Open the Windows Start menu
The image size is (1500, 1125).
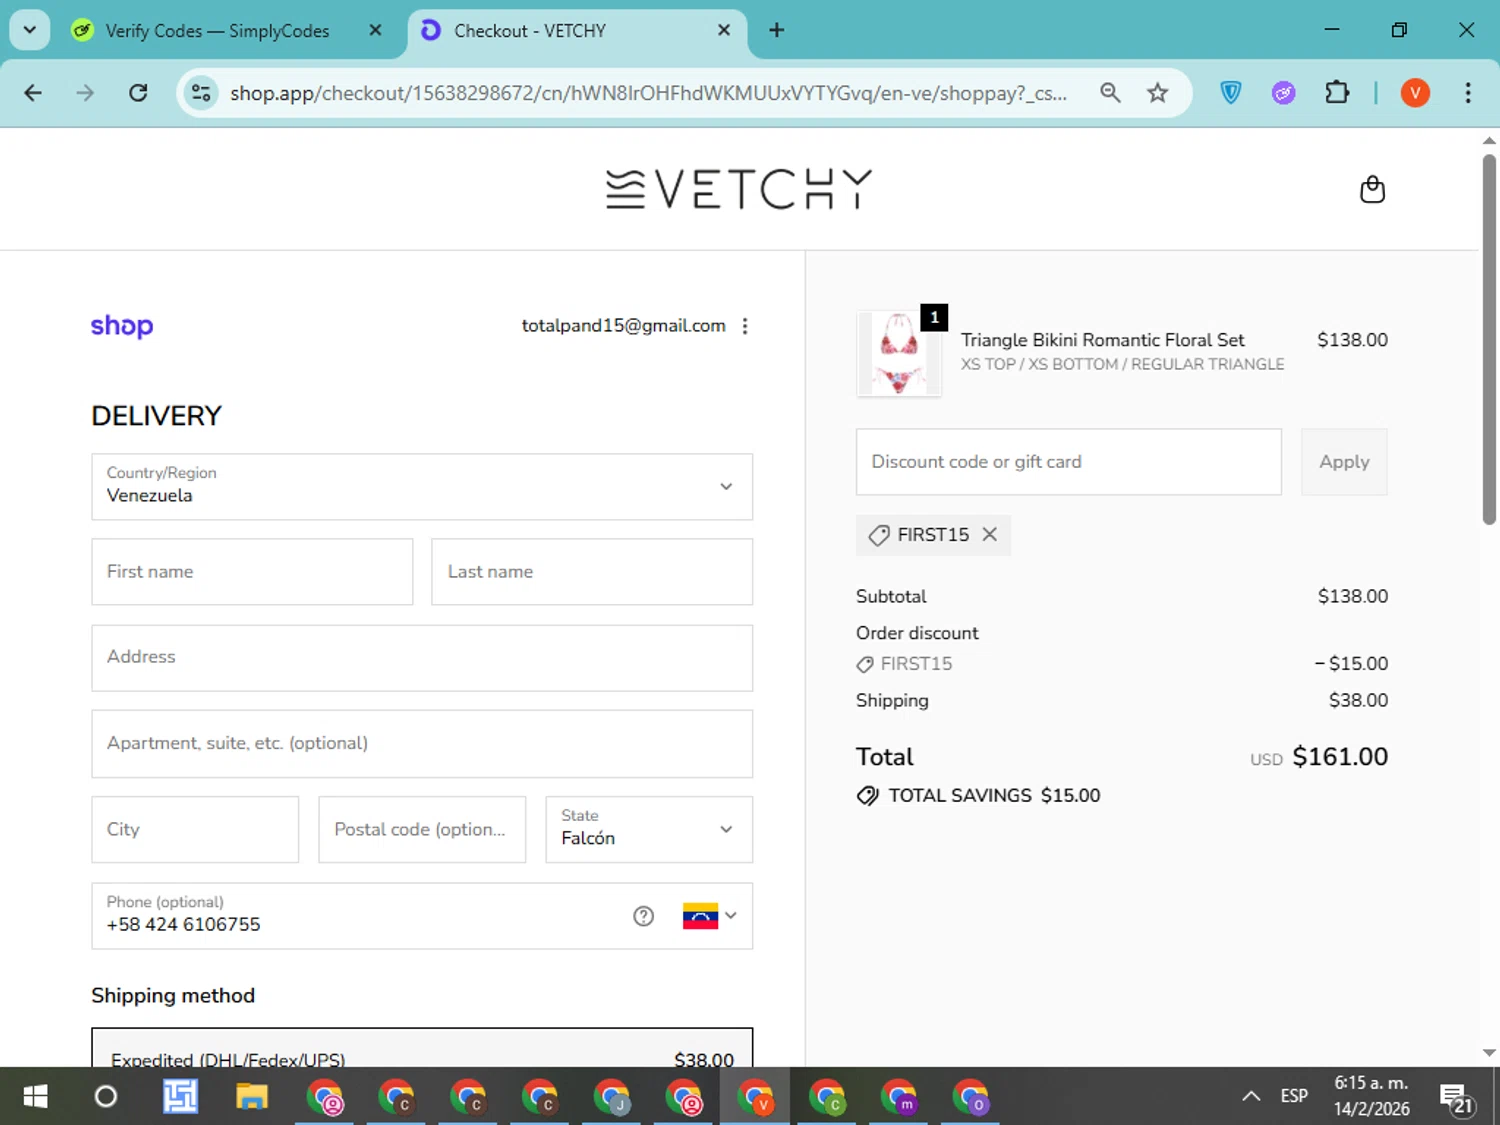pos(35,1097)
